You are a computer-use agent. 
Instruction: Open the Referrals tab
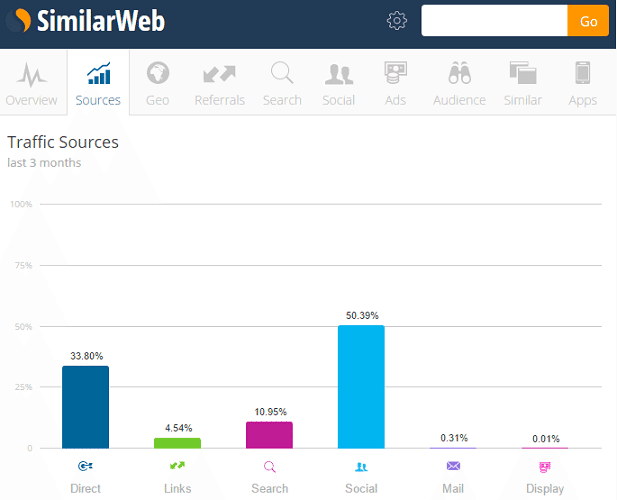(219, 83)
